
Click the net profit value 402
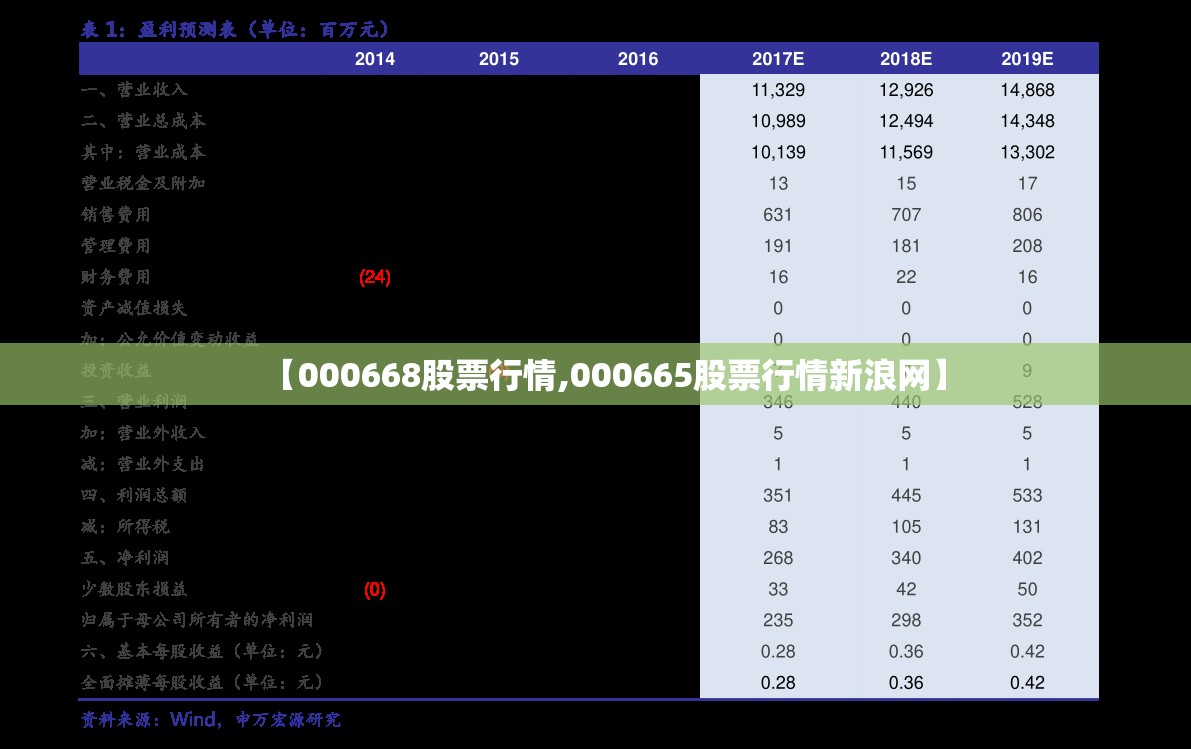1027,557
